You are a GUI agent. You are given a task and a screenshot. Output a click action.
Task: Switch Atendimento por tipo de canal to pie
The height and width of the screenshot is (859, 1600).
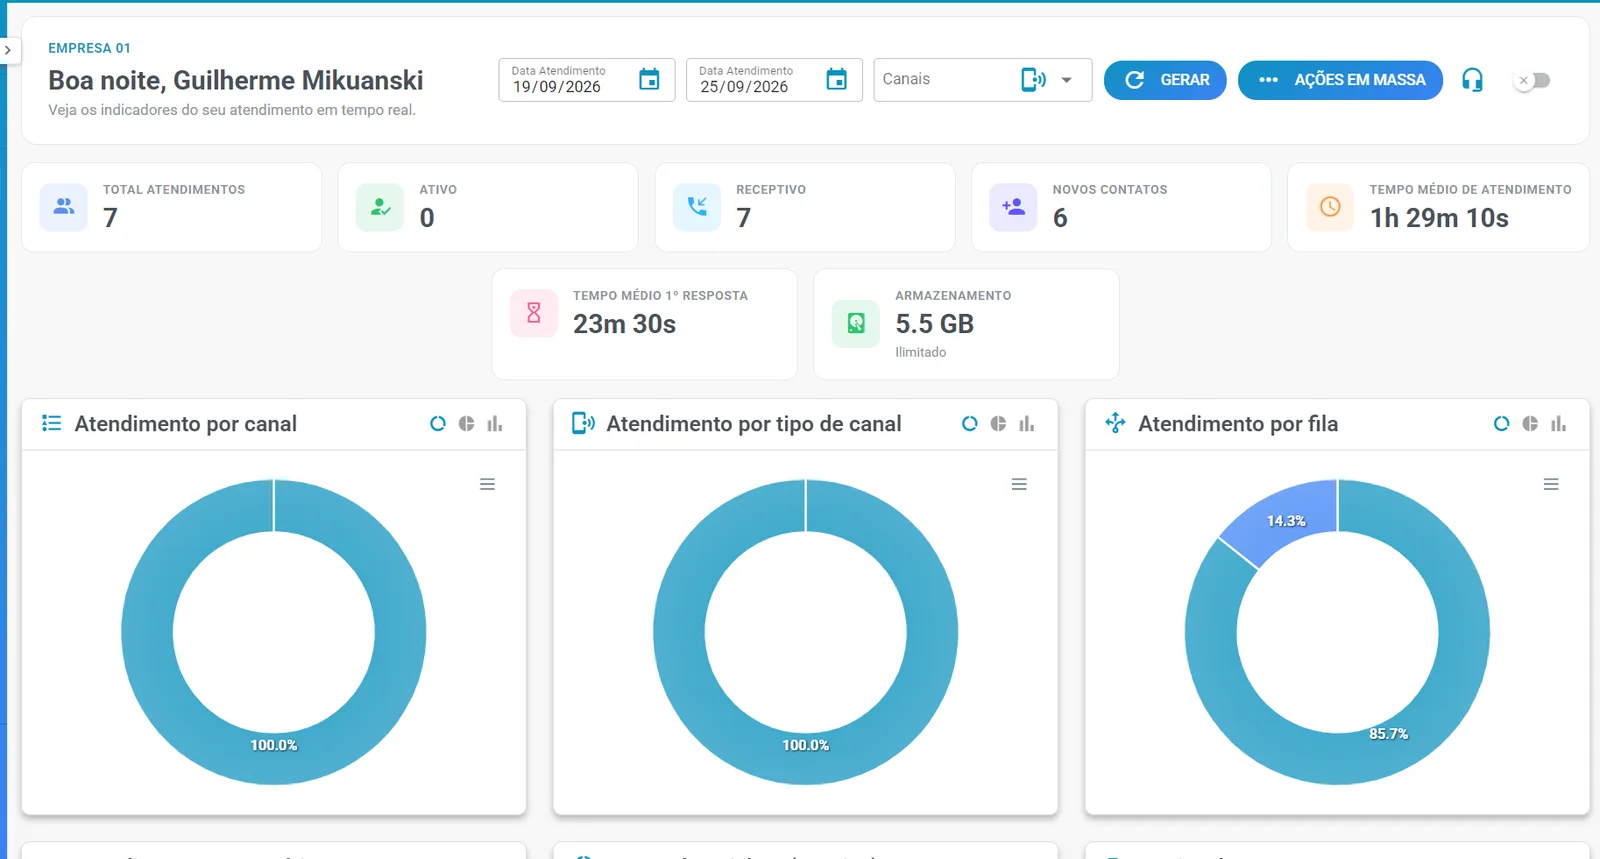[998, 424]
